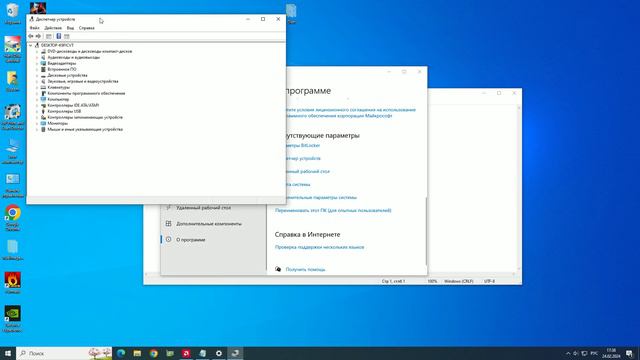Open the Google Chrome desktop shortcut
This screenshot has width=640, height=360.
(13, 218)
